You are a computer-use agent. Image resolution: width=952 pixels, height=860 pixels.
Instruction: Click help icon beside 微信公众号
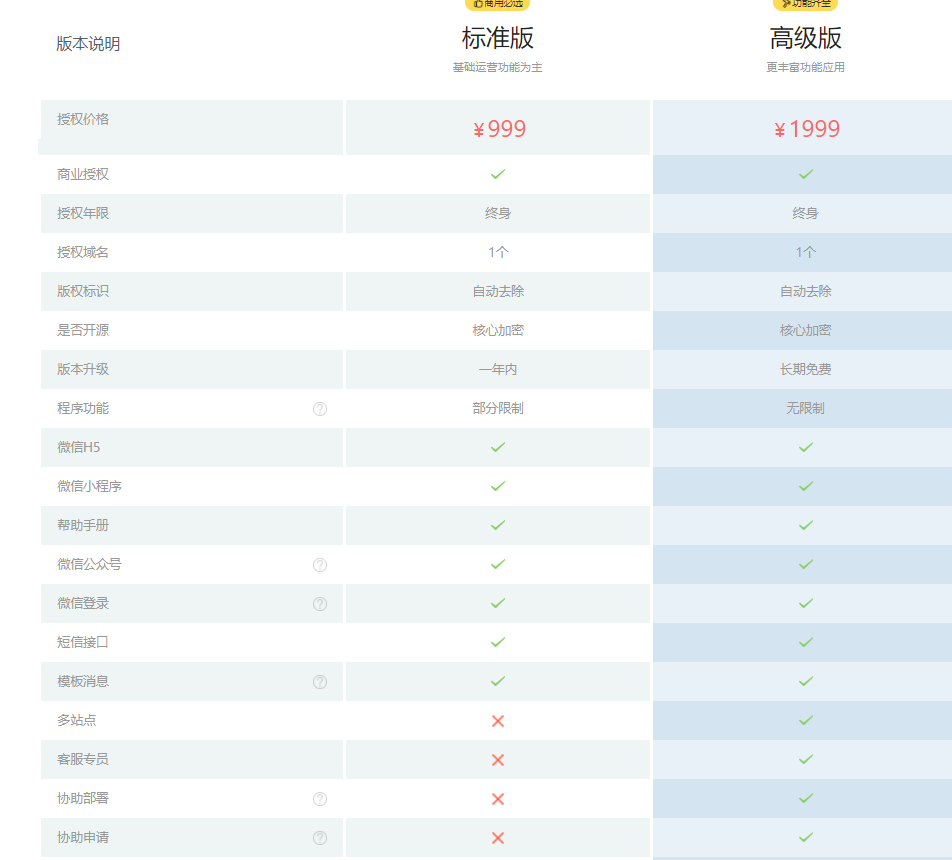point(320,565)
